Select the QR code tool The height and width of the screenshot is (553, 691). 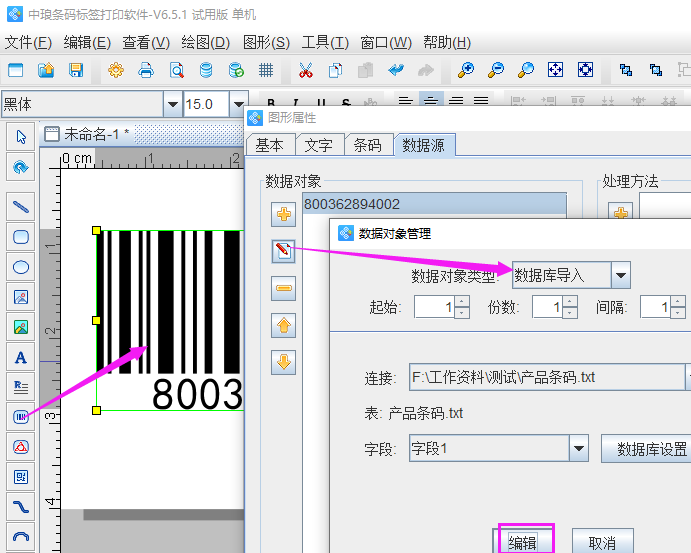coord(21,477)
